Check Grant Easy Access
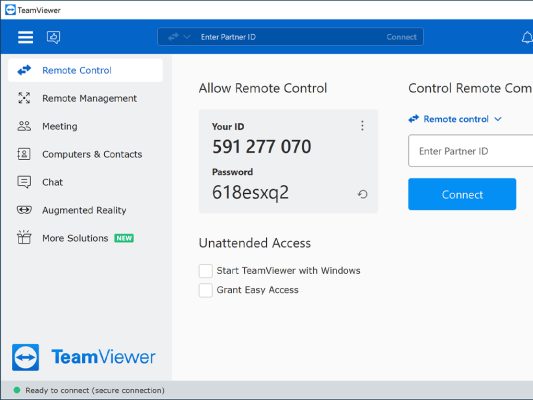The width and height of the screenshot is (533, 400). (206, 290)
